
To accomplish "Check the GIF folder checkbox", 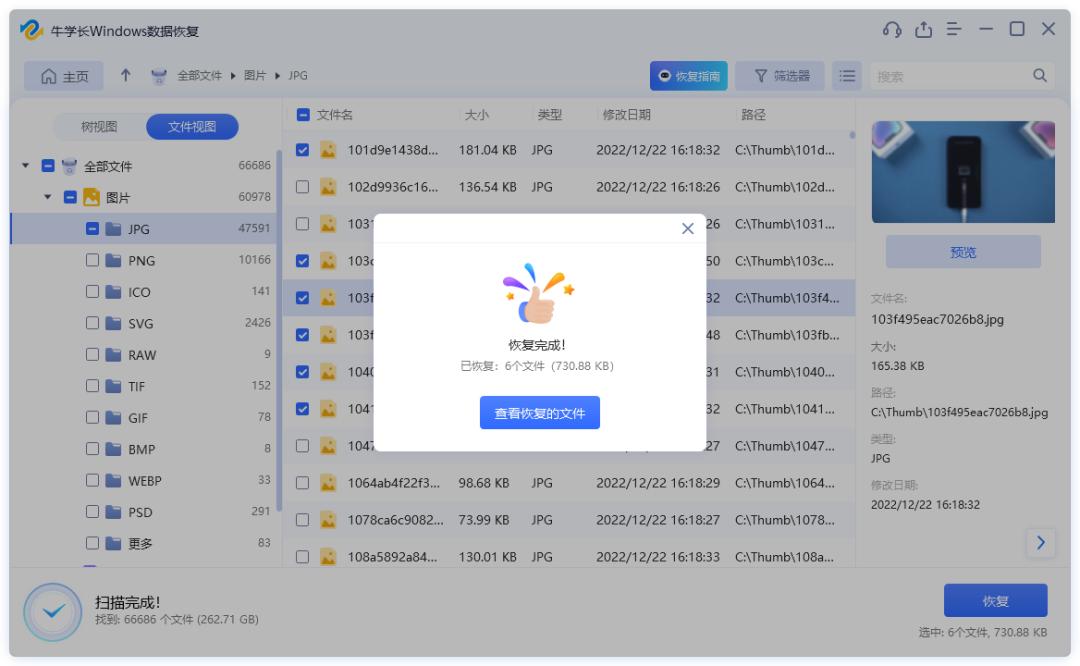I will (x=92, y=417).
